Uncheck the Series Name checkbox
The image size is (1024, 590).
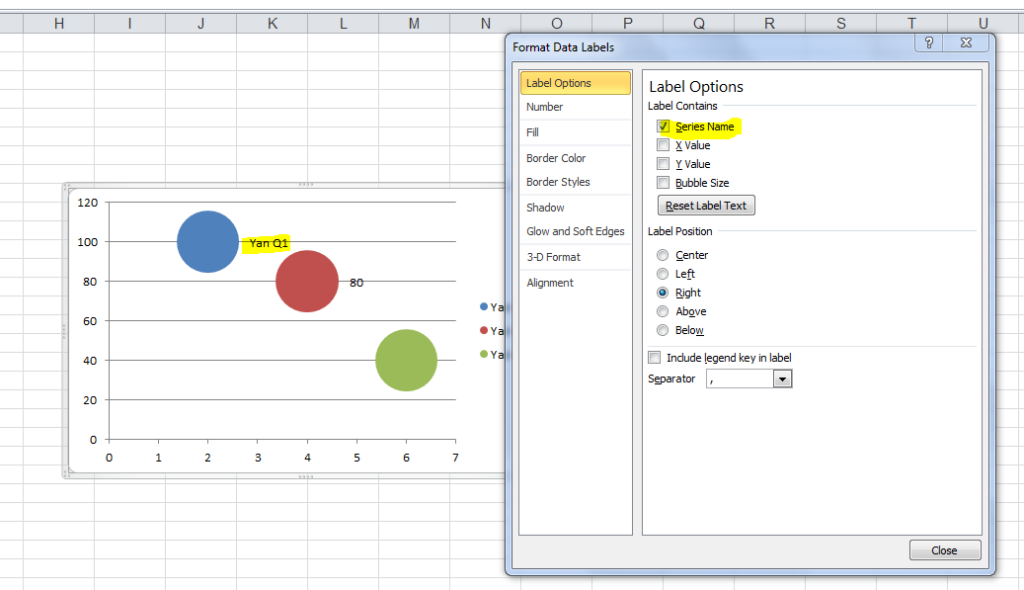(x=663, y=126)
